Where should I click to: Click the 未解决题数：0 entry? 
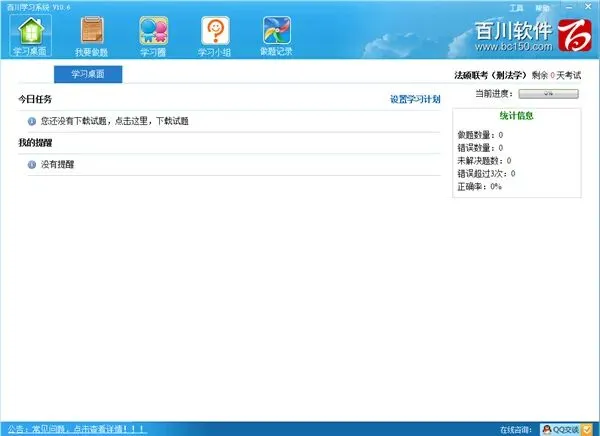(484, 161)
